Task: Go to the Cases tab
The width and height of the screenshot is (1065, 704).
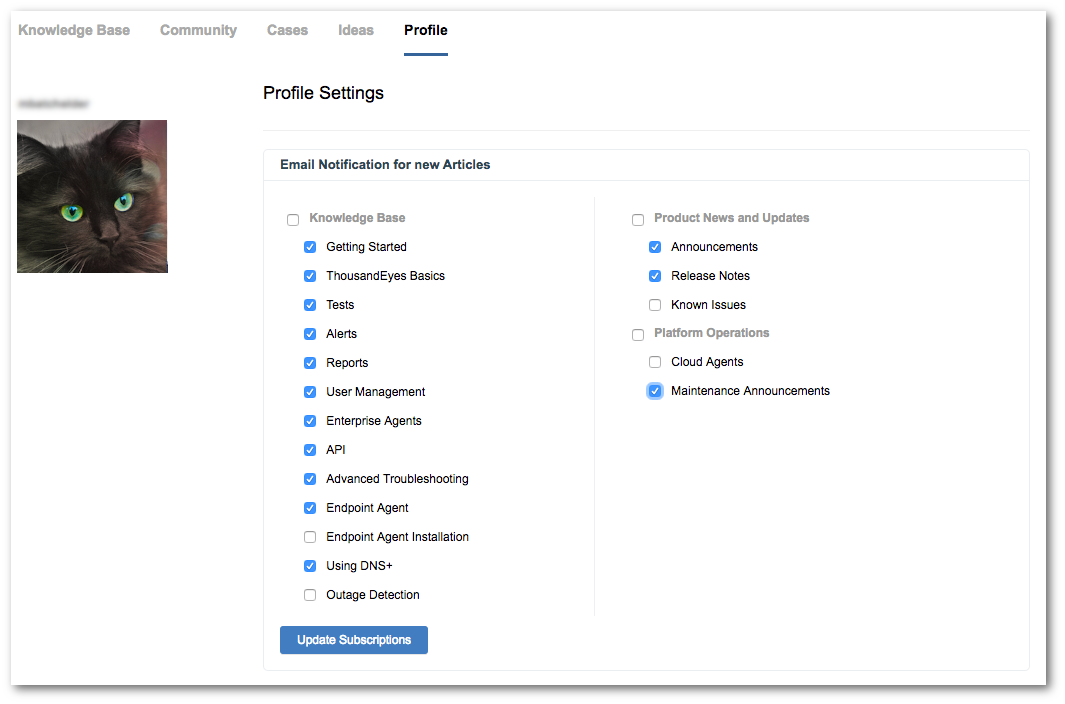Action: pos(287,30)
